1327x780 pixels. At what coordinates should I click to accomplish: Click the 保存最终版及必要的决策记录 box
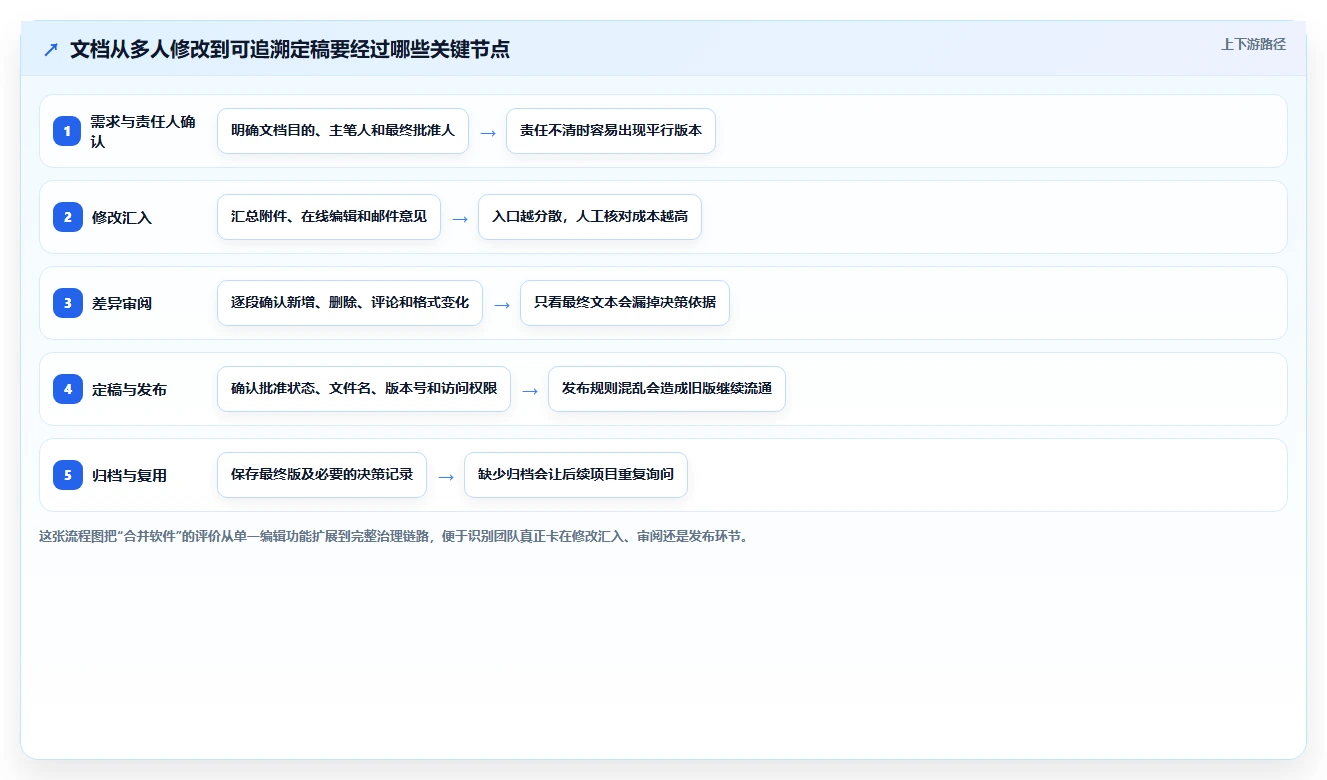coord(322,475)
